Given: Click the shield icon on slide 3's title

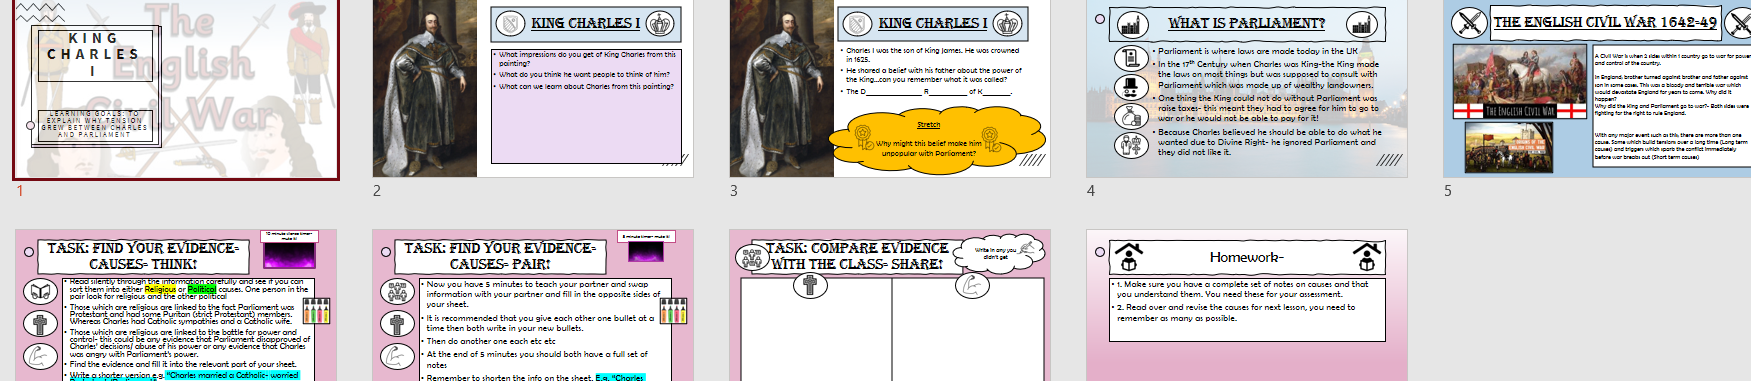Looking at the screenshot, I should click(x=856, y=23).
